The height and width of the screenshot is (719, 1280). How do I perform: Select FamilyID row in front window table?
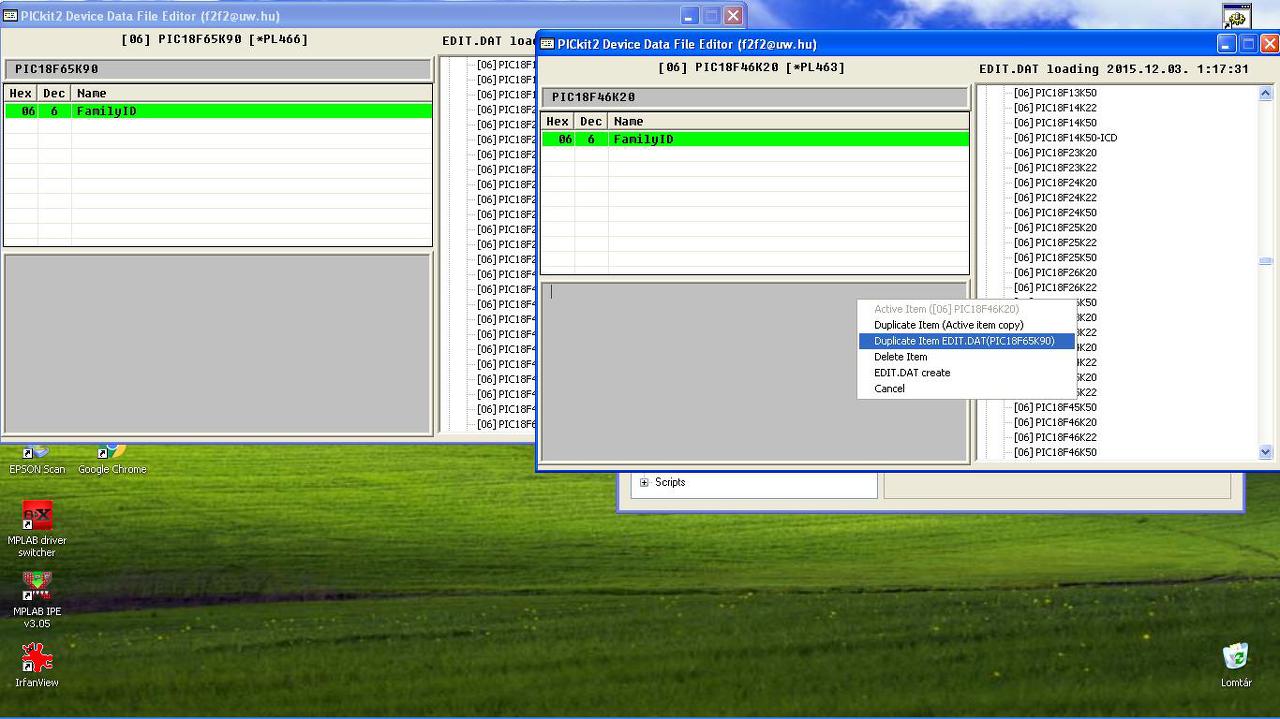coord(755,139)
